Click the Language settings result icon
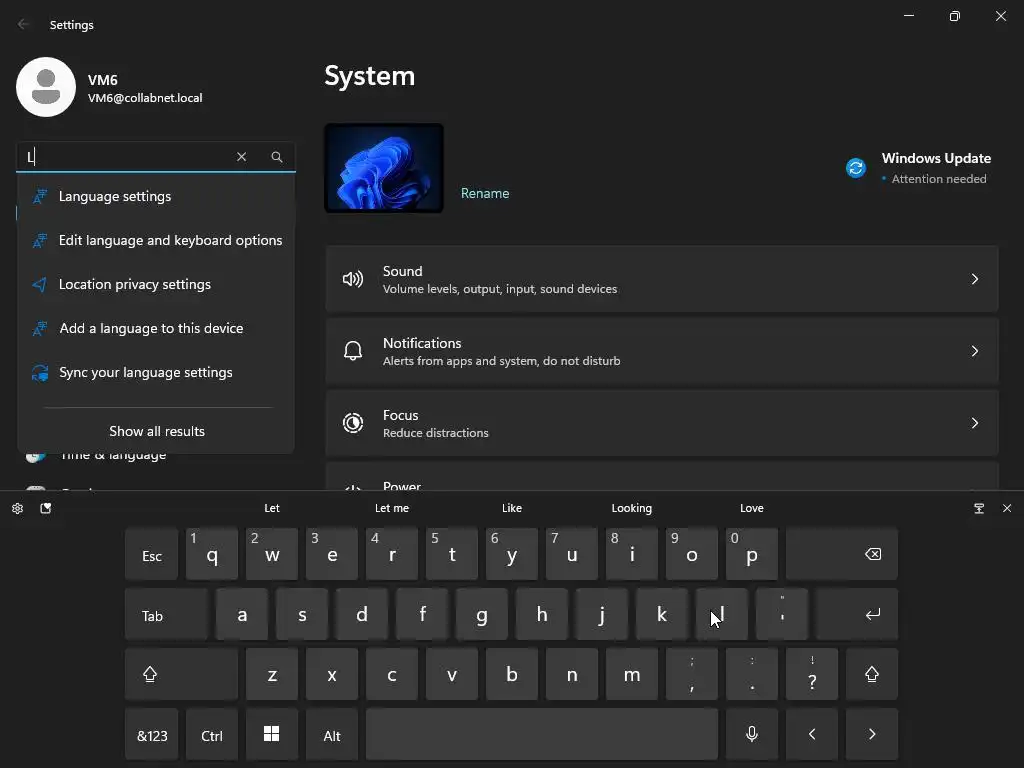 (40, 197)
